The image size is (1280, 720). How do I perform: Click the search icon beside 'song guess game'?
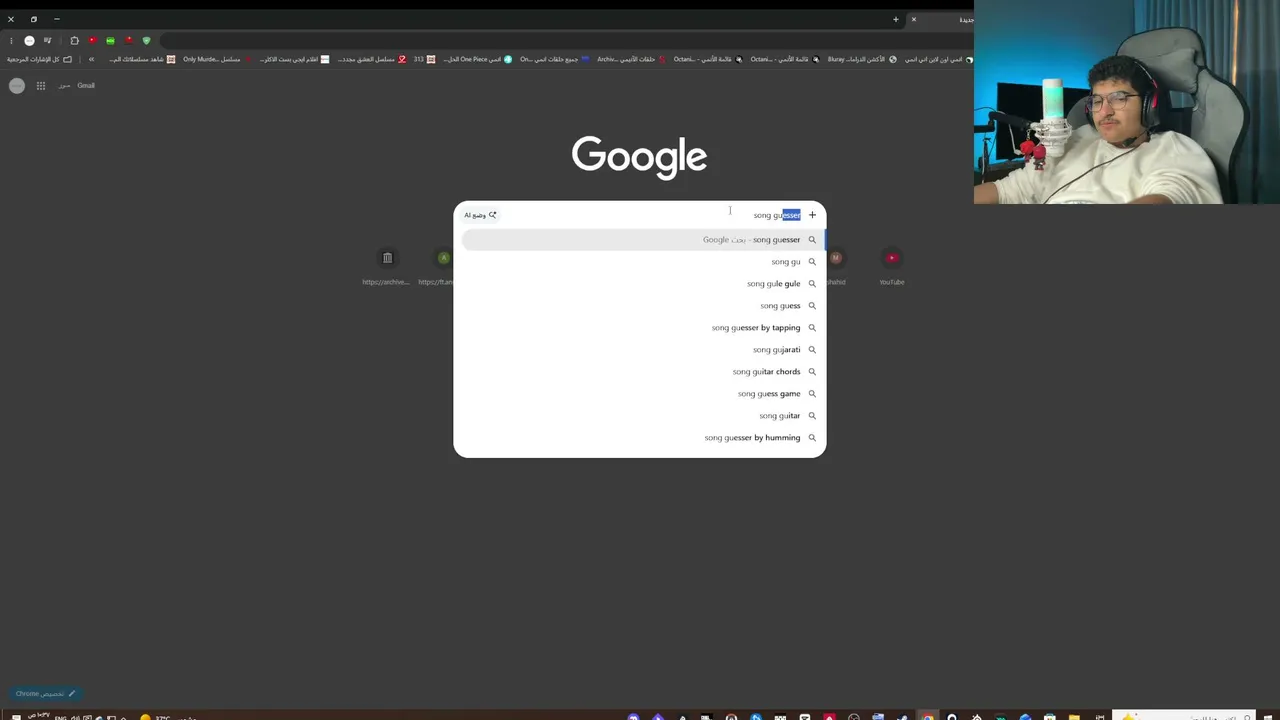812,394
